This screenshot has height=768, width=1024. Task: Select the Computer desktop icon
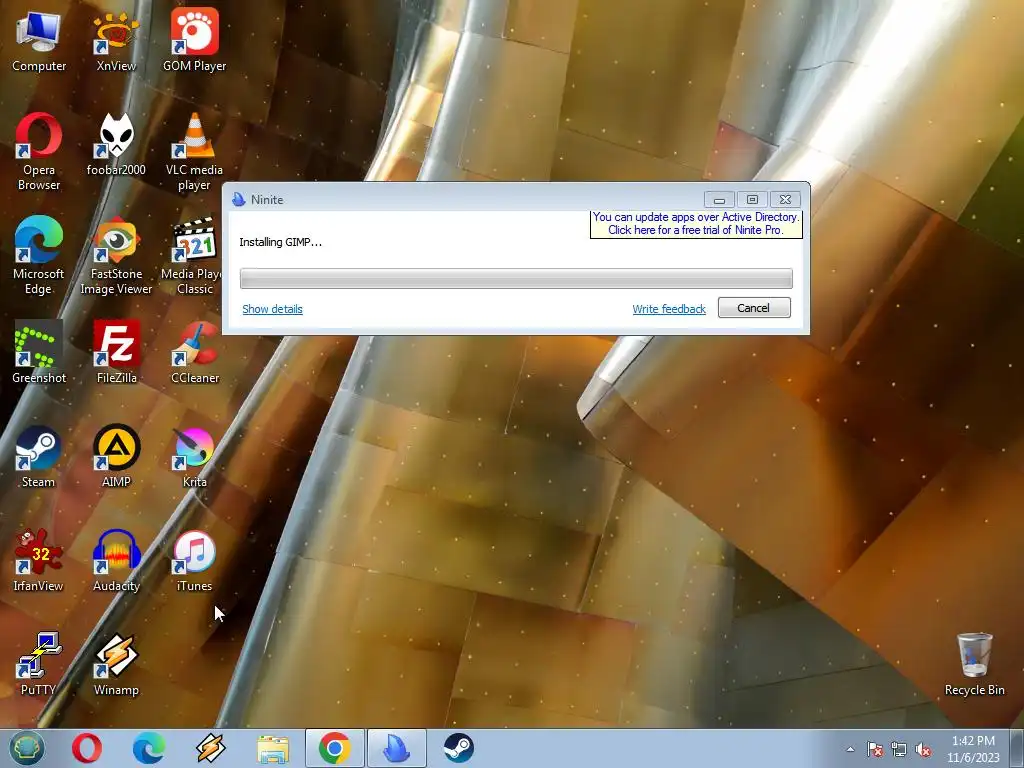click(x=39, y=40)
